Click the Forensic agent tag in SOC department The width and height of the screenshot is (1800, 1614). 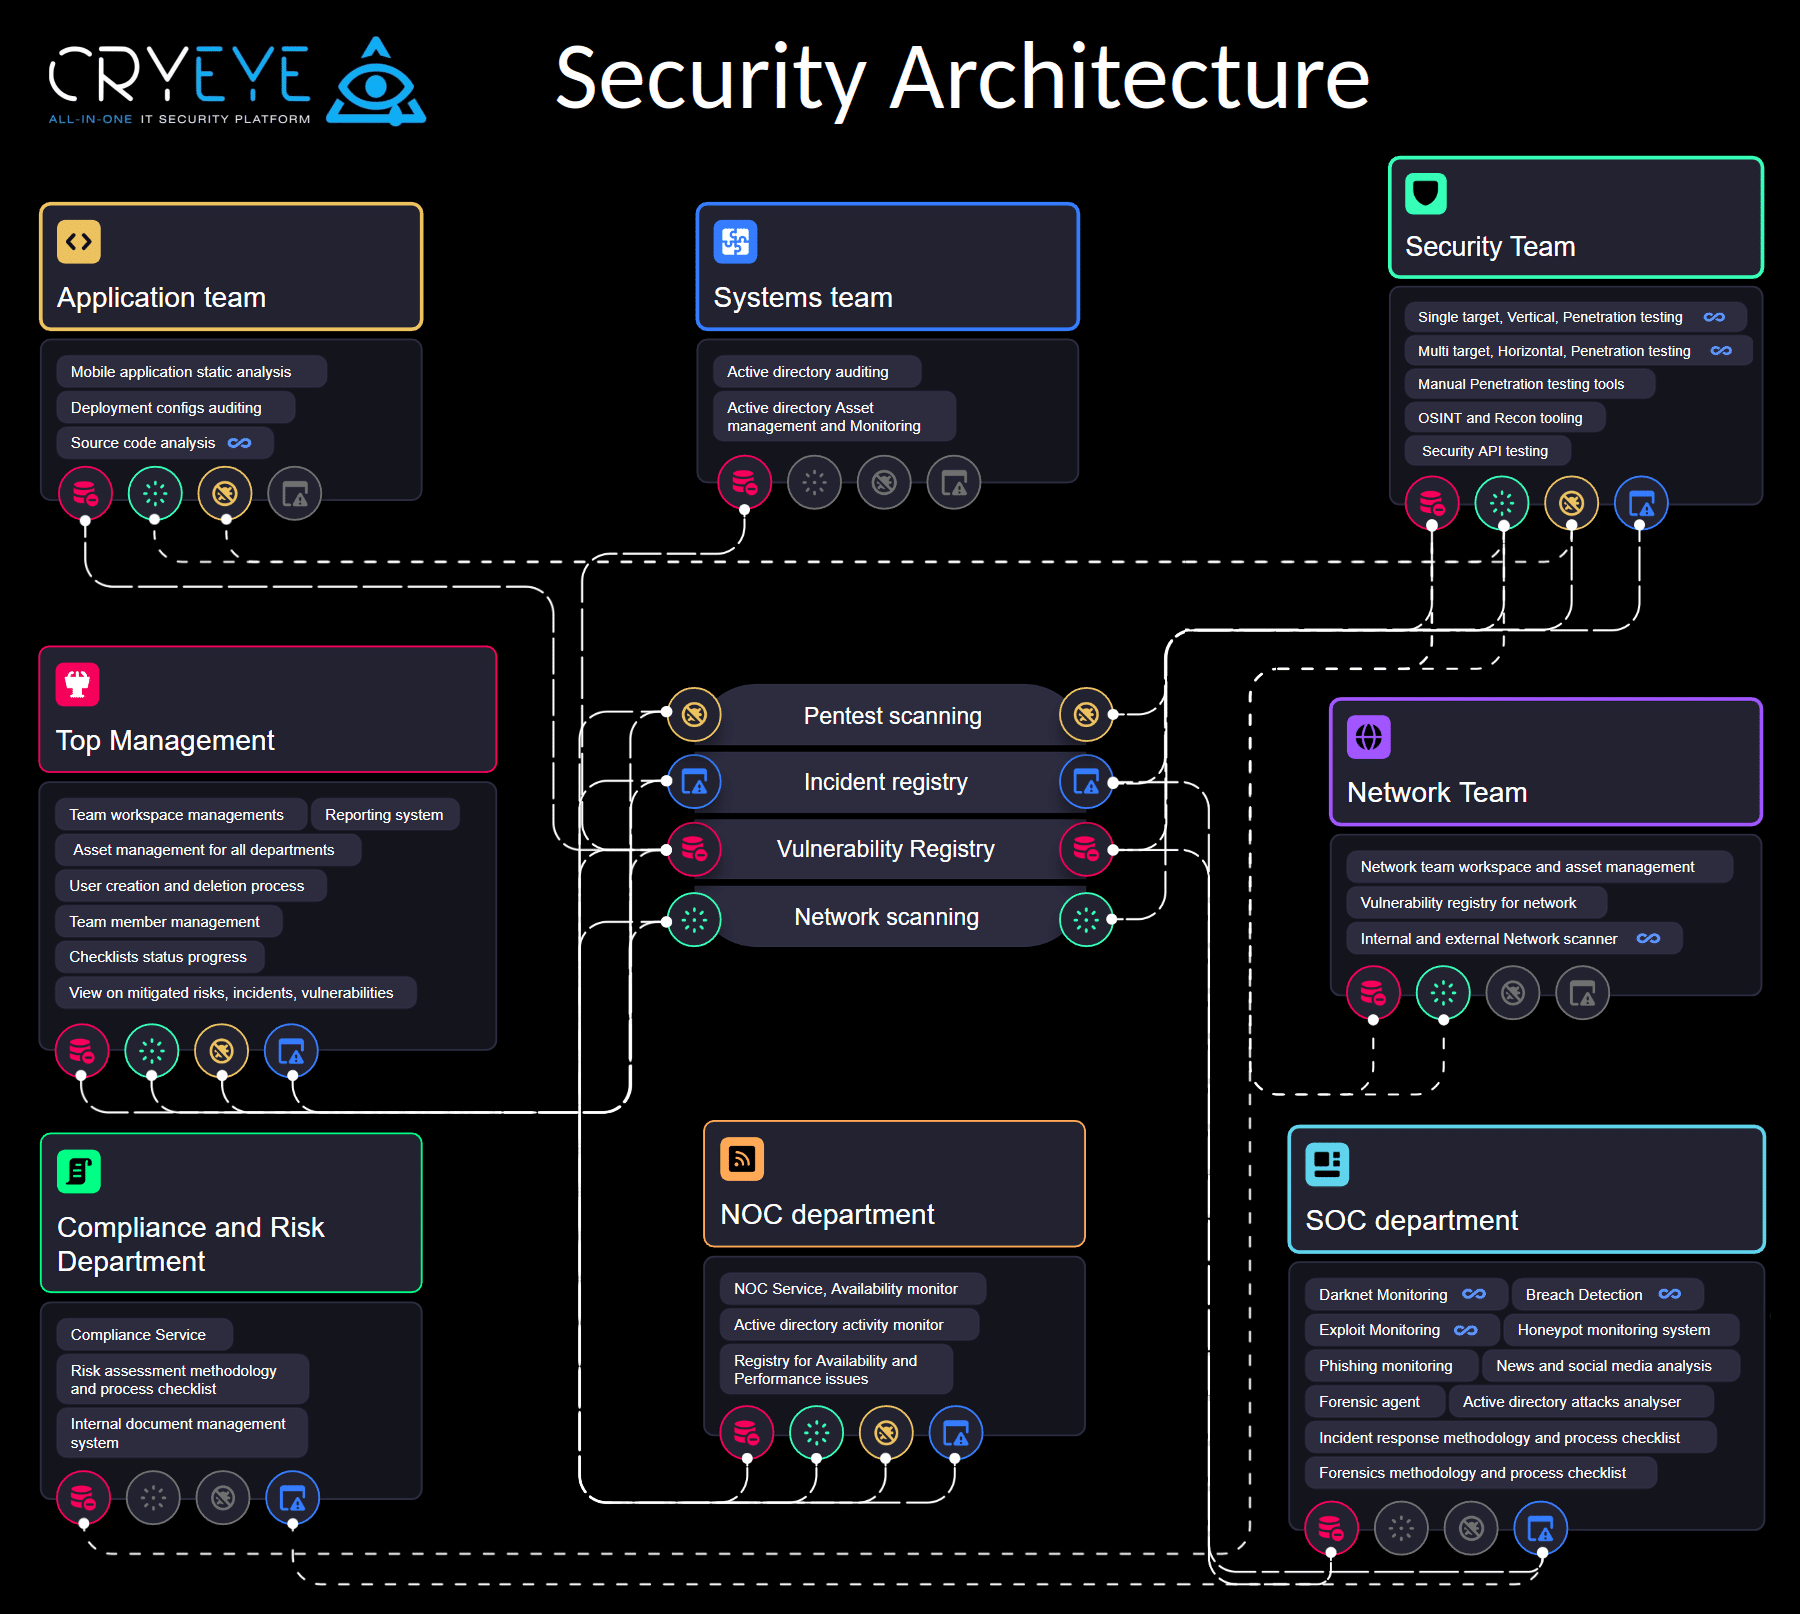pos(1374,1401)
